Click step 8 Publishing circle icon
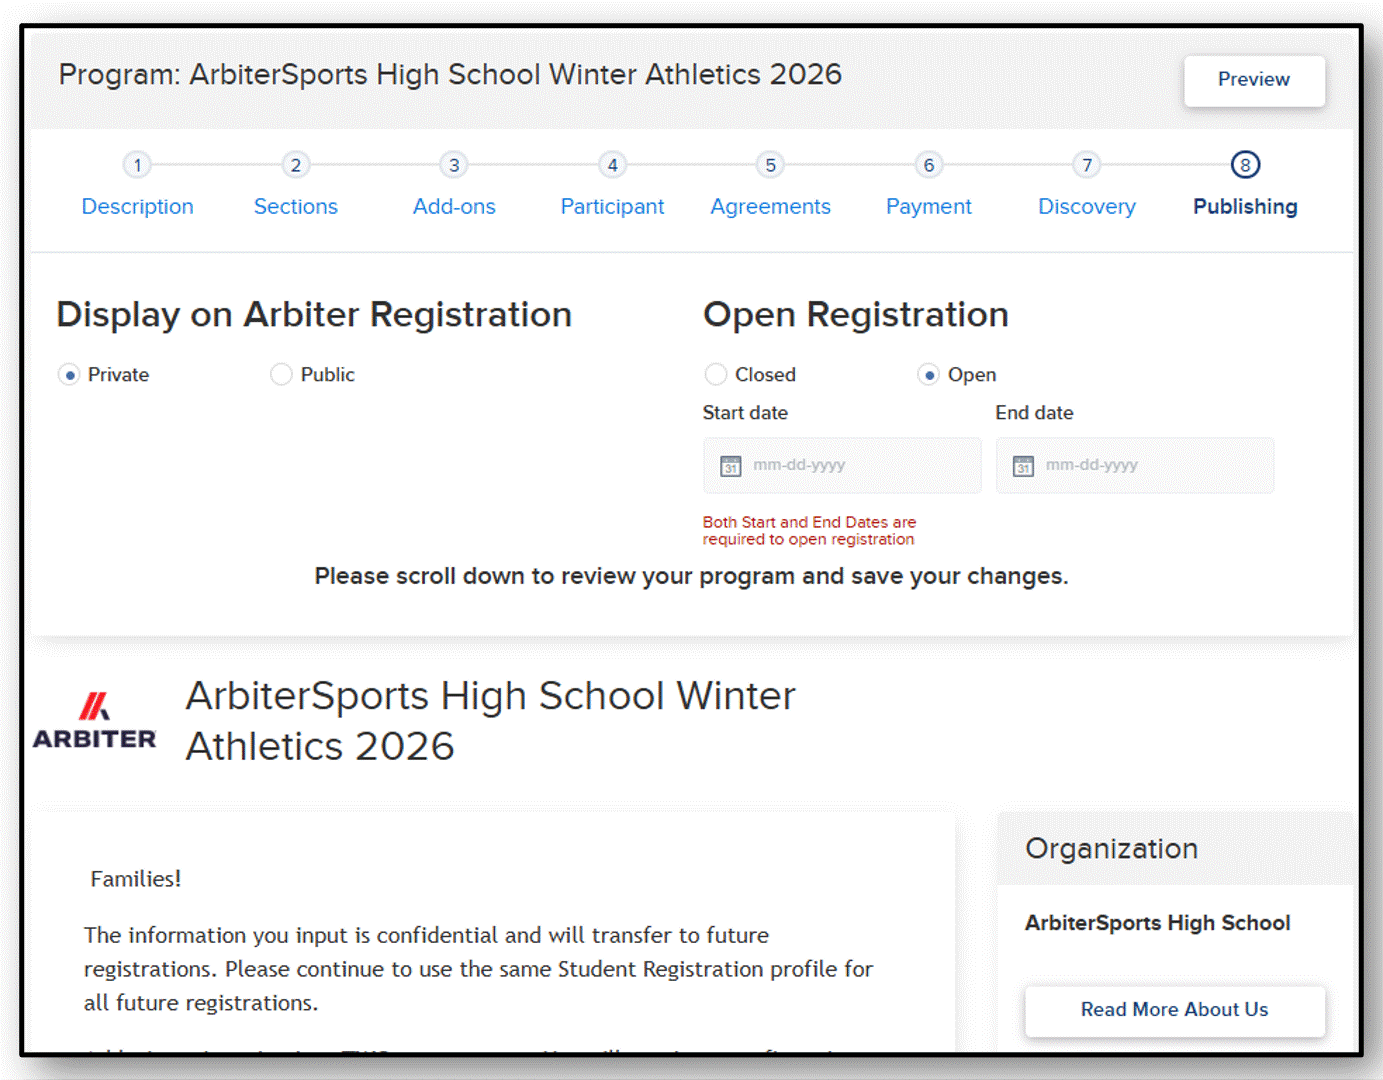 pyautogui.click(x=1245, y=165)
